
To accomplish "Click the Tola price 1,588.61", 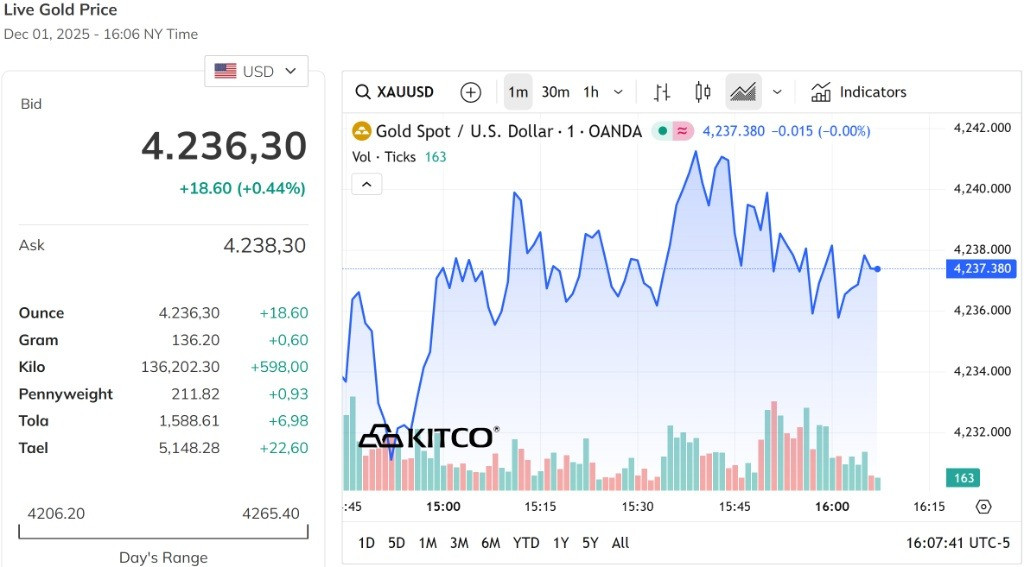I will pos(189,421).
